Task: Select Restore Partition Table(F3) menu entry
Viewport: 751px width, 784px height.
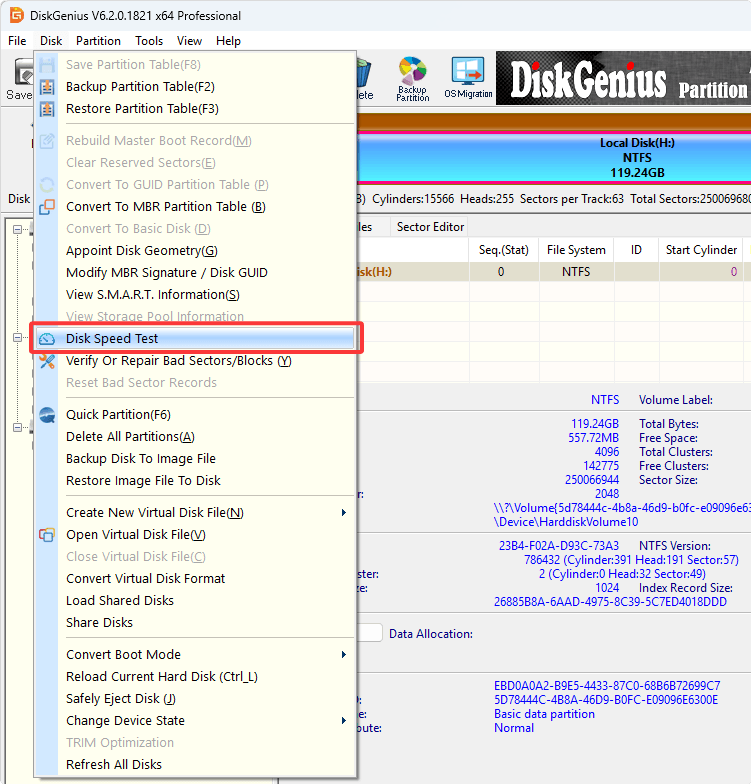Action: tap(196, 108)
